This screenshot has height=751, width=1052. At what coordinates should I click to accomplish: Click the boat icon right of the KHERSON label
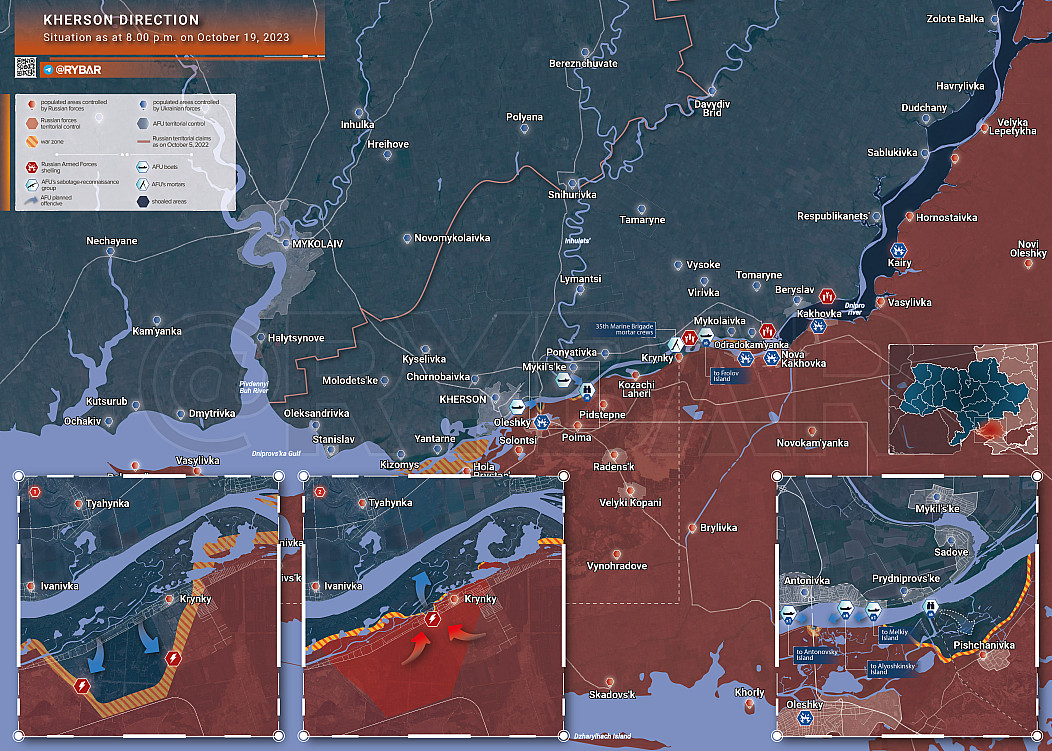click(517, 406)
